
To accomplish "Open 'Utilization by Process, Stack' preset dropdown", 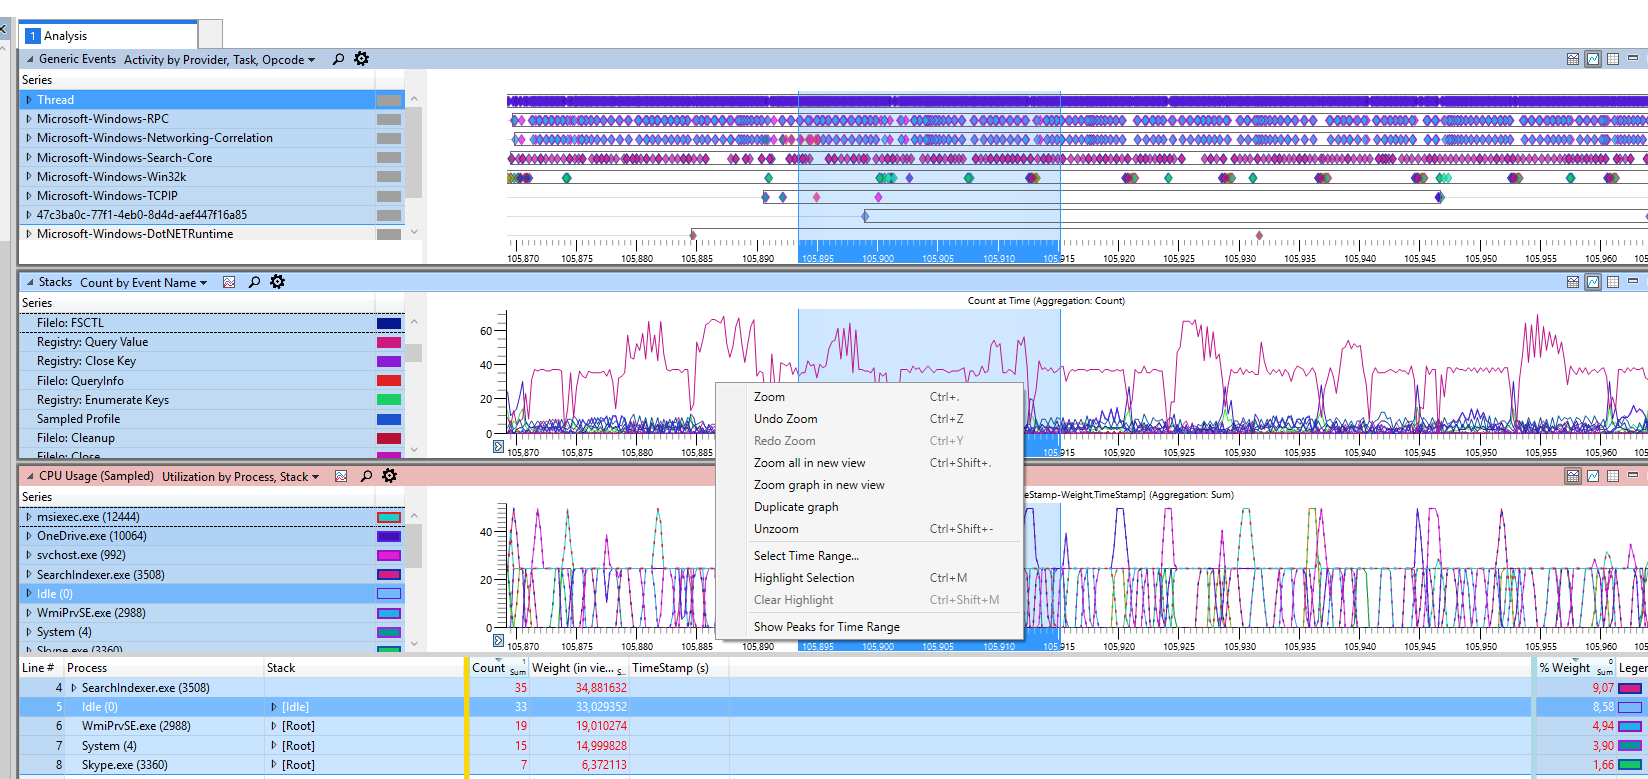I will (x=240, y=477).
